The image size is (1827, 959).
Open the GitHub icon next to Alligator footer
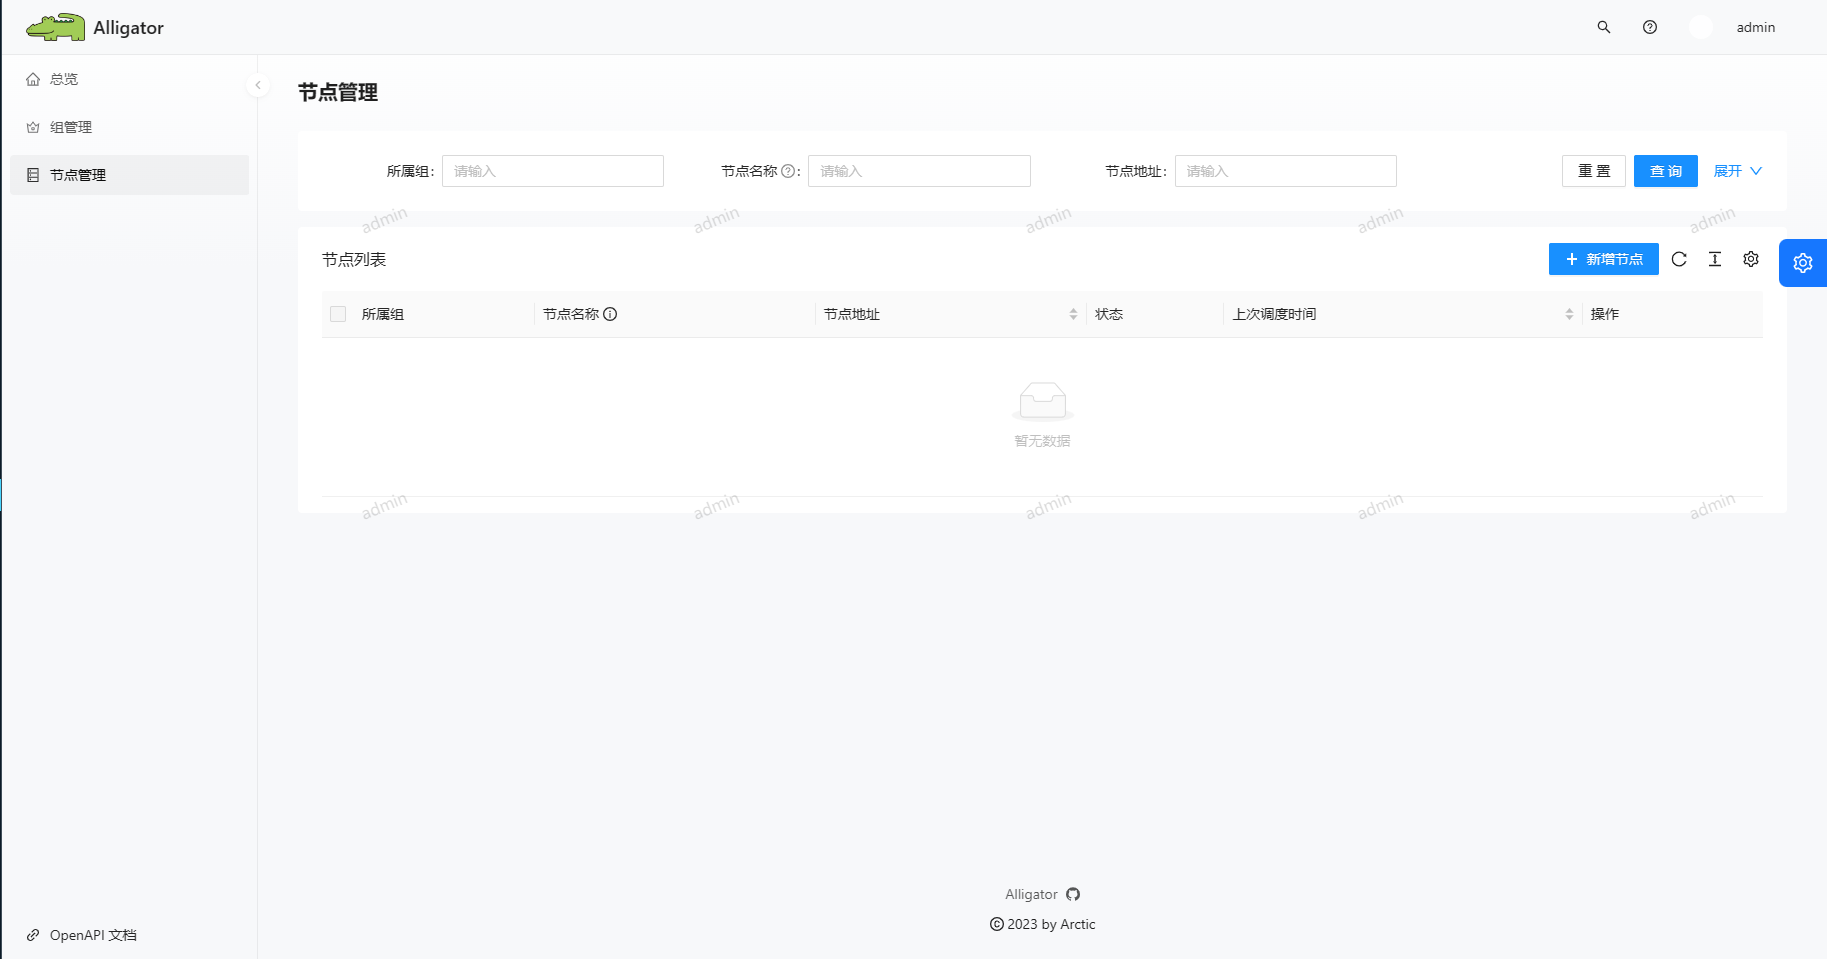1073,894
